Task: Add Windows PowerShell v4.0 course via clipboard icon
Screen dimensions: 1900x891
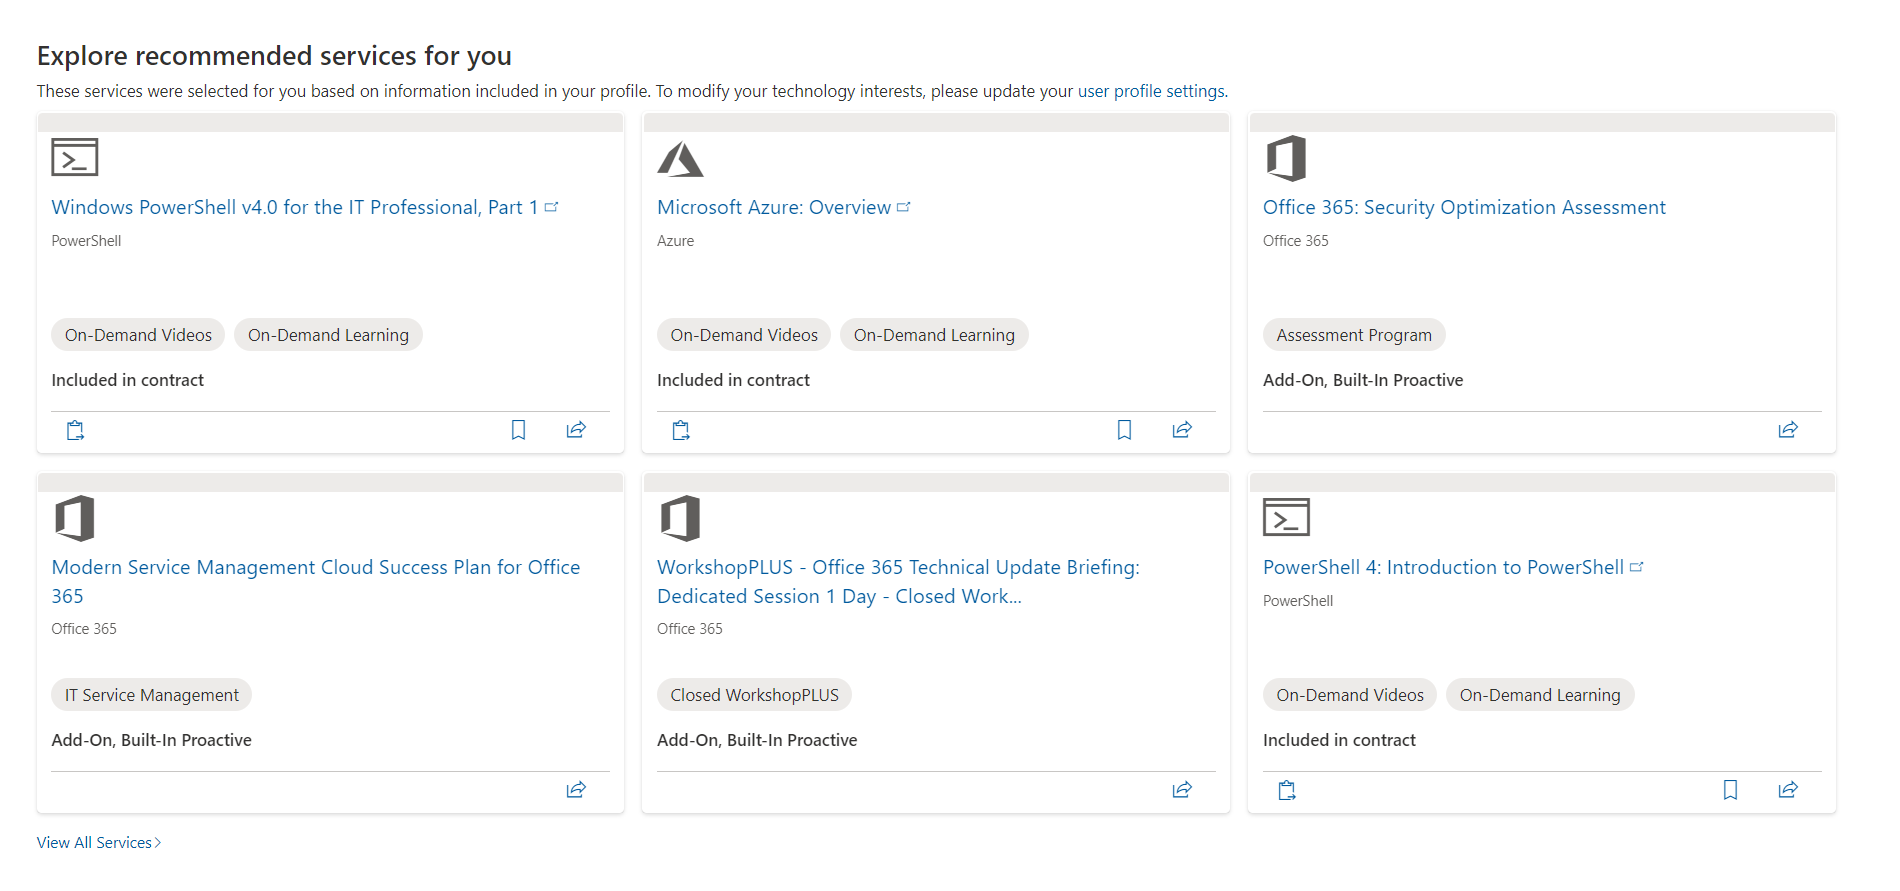Action: click(x=75, y=430)
